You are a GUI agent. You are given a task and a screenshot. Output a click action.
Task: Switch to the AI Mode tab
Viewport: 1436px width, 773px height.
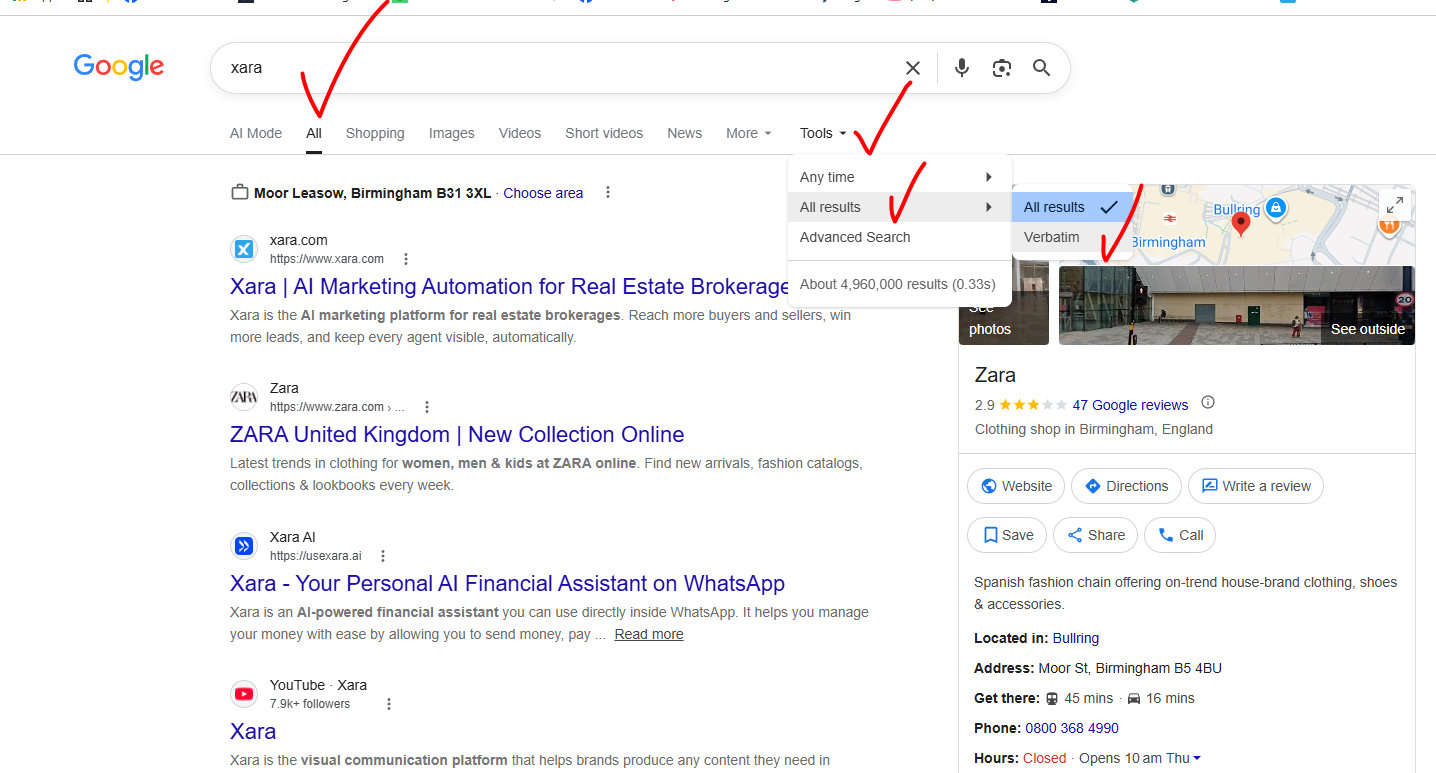click(x=256, y=133)
